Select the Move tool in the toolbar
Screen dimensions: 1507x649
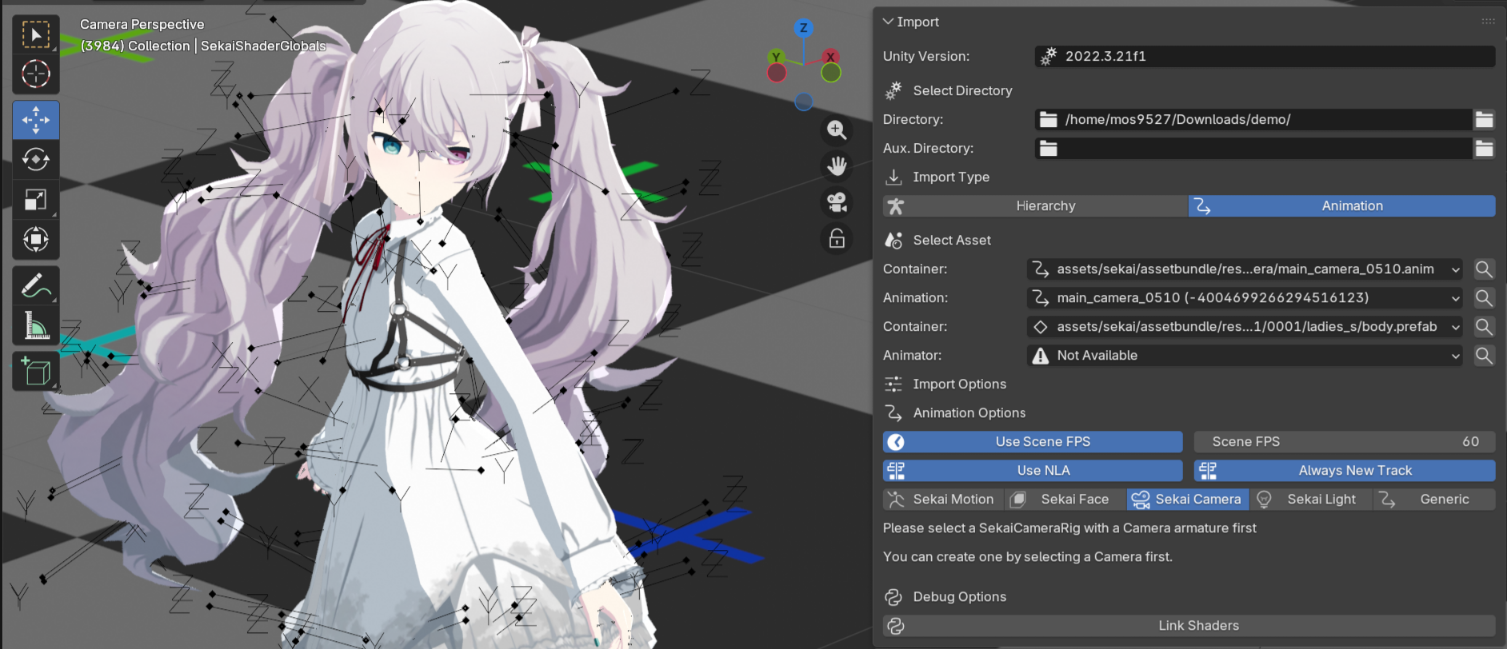pos(36,119)
